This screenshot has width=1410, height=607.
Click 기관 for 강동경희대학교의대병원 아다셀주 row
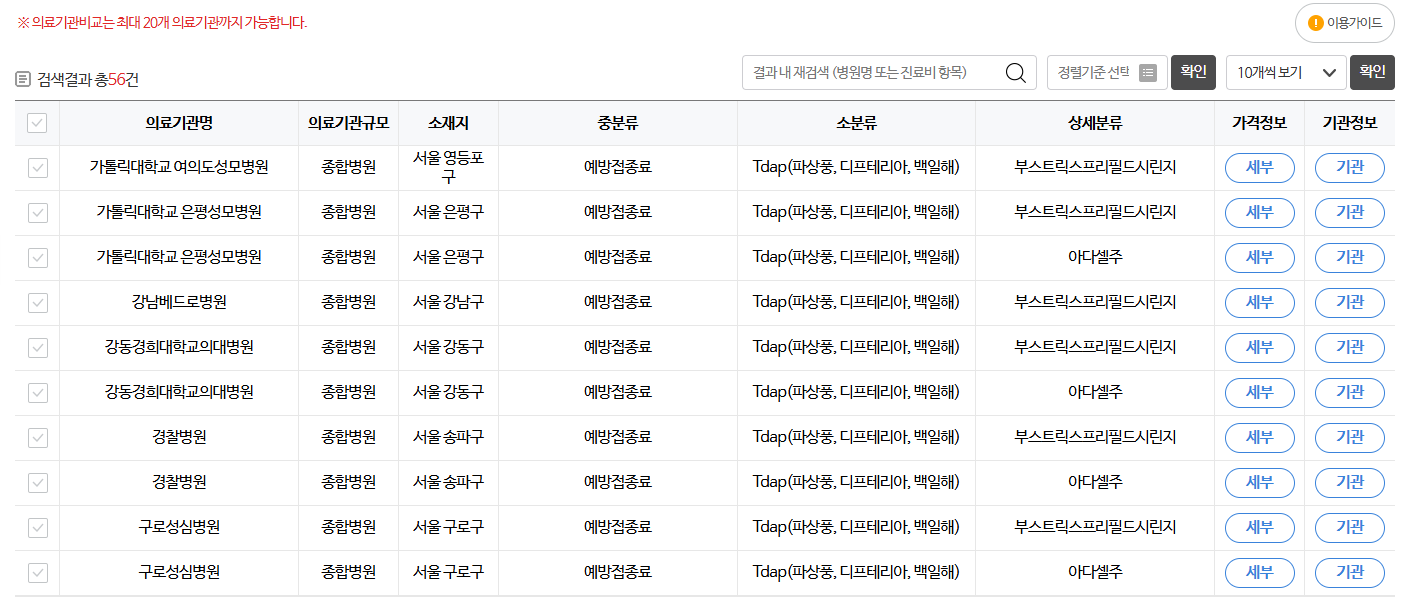click(x=1349, y=393)
